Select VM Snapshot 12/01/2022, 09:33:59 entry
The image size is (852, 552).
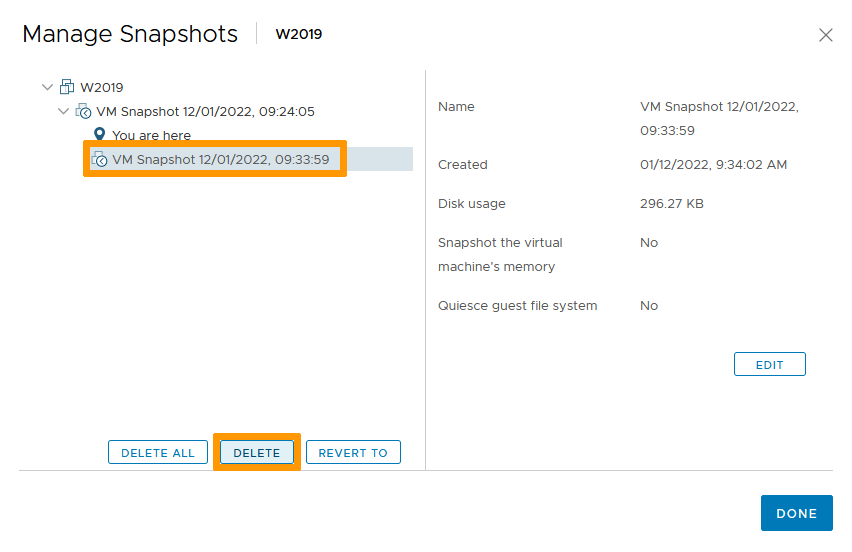220,159
